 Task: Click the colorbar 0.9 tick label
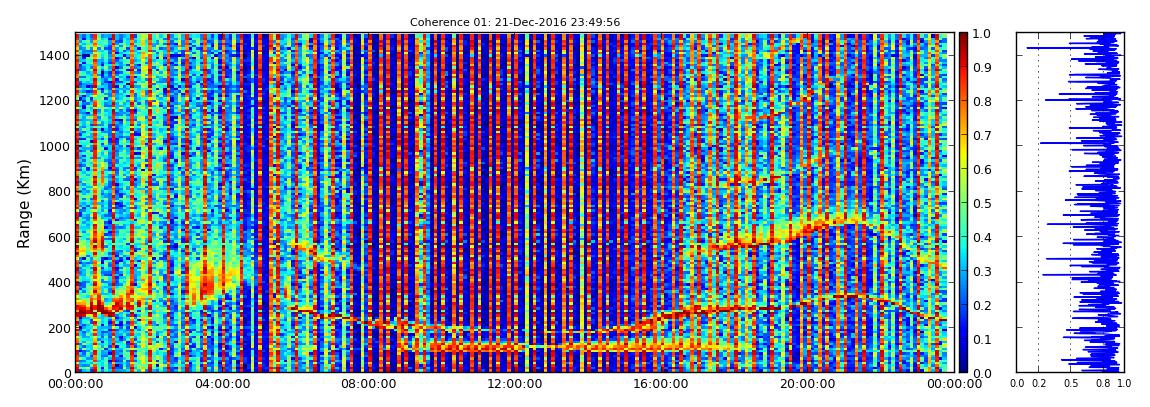pos(981,67)
